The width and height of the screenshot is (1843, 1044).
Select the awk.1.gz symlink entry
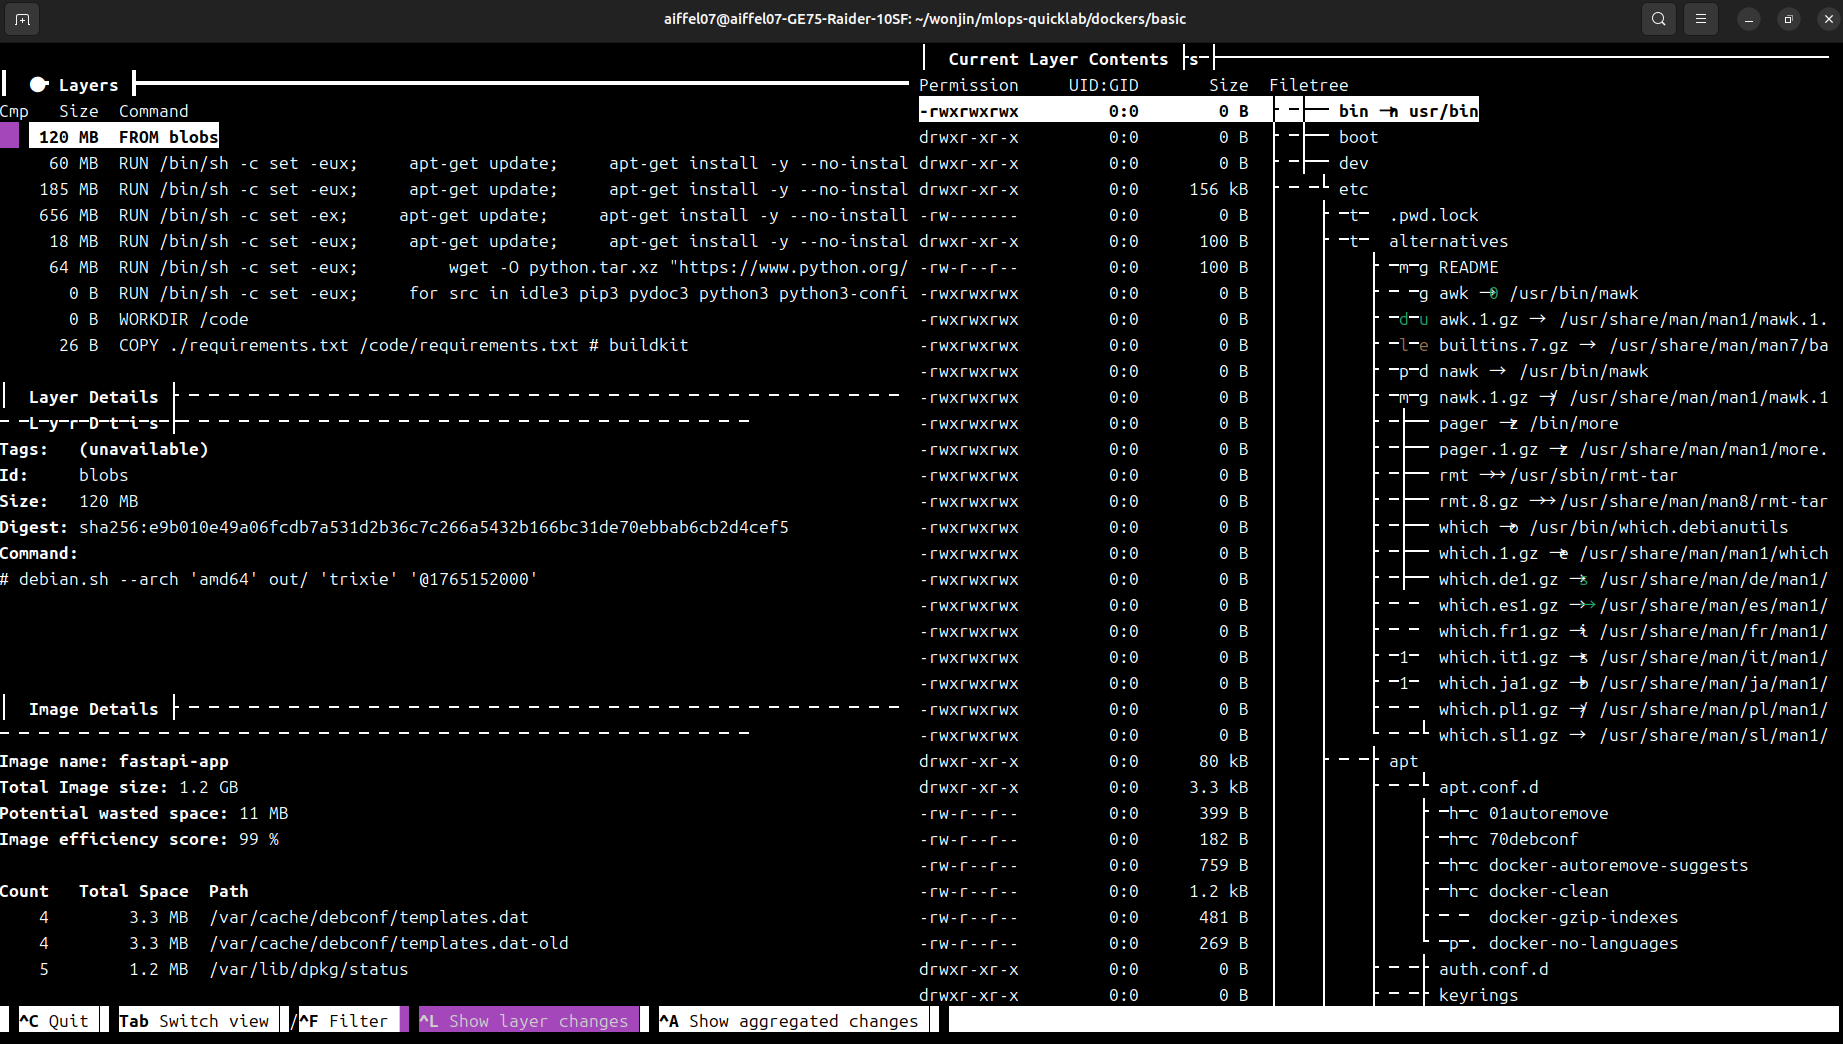(1632, 319)
